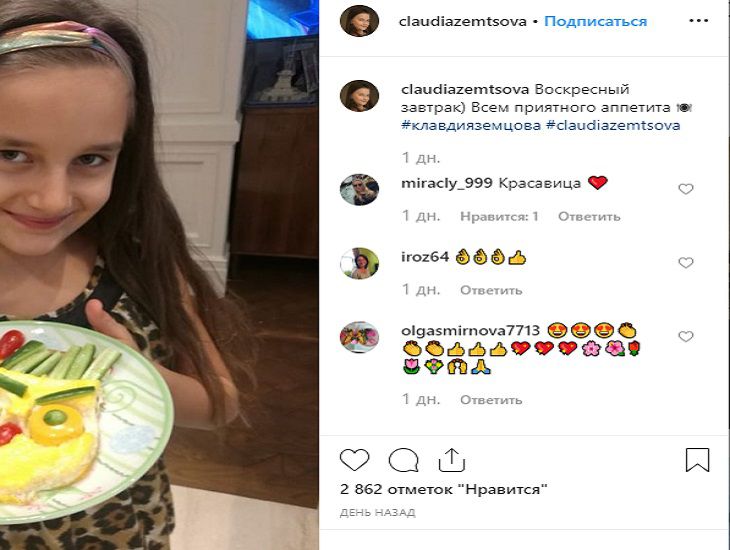Reply to olgasmirnova7713's comment via Ответить

(x=491, y=400)
